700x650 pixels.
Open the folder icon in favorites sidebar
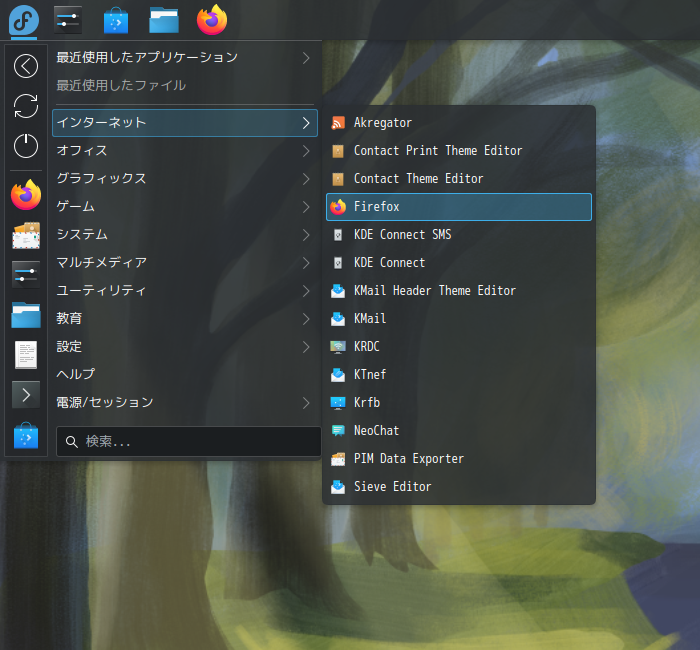coord(26,315)
